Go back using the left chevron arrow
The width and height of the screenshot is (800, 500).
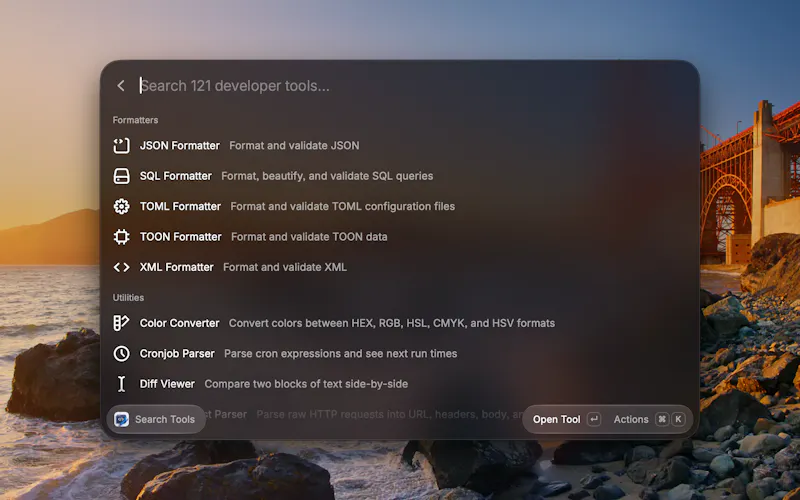click(120, 86)
